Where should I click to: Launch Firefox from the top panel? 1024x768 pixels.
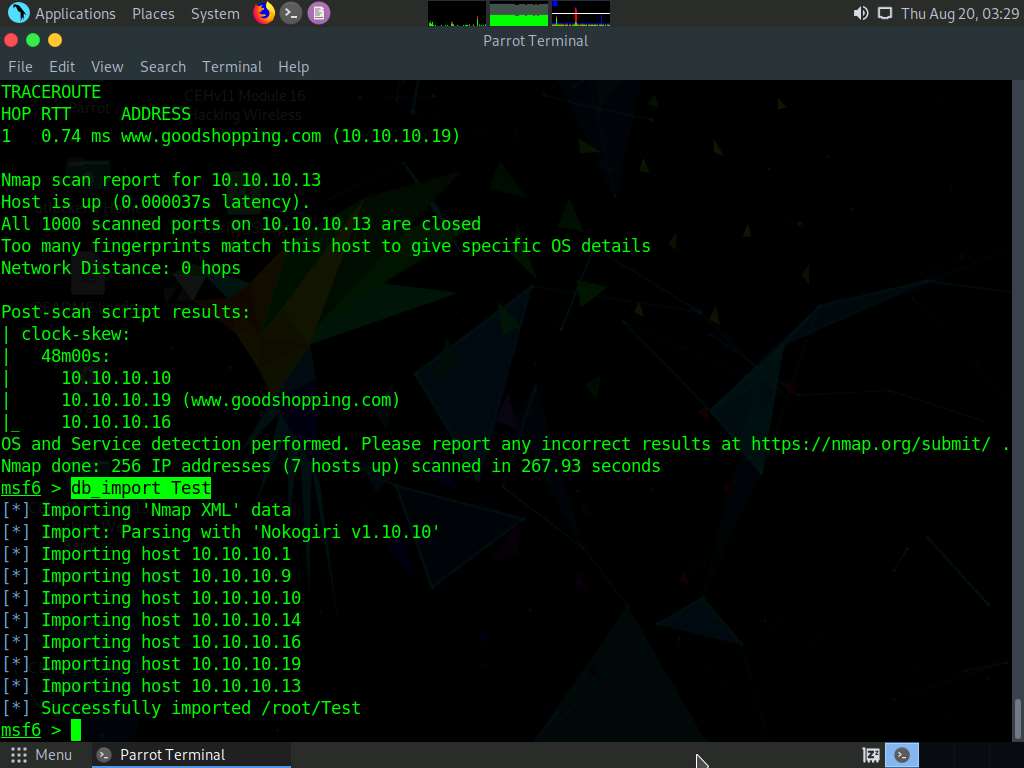click(264, 13)
